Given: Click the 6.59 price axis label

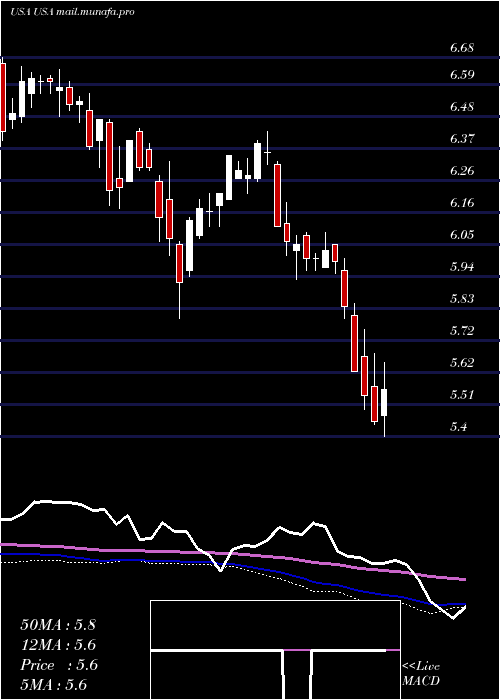Looking at the screenshot, I should point(462,75).
